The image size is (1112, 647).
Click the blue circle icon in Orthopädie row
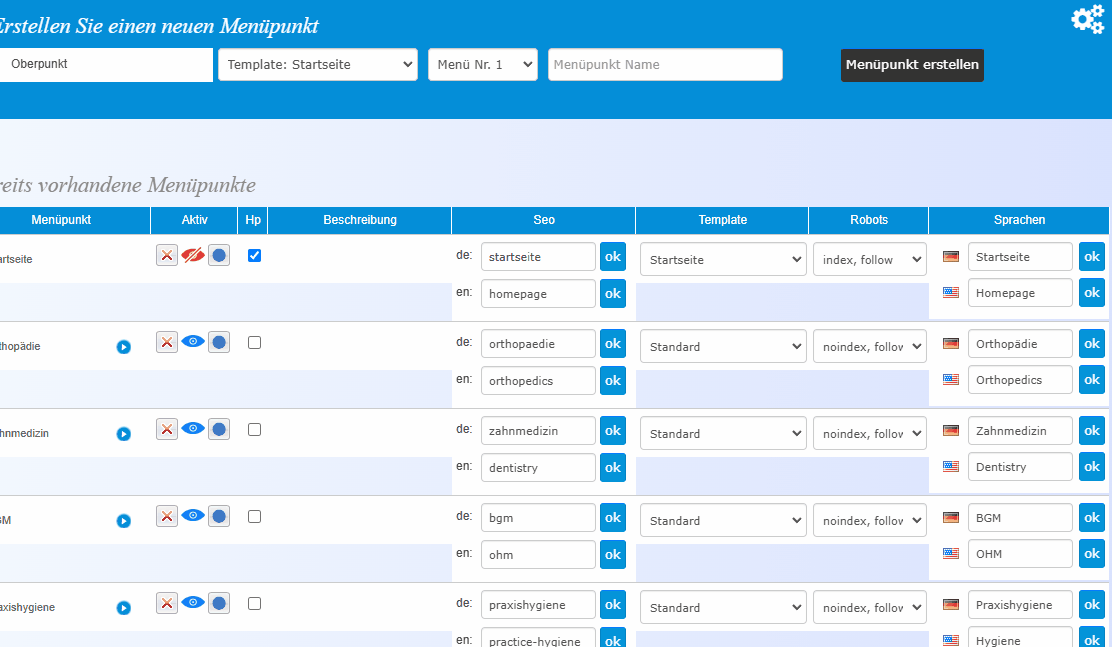pos(219,342)
